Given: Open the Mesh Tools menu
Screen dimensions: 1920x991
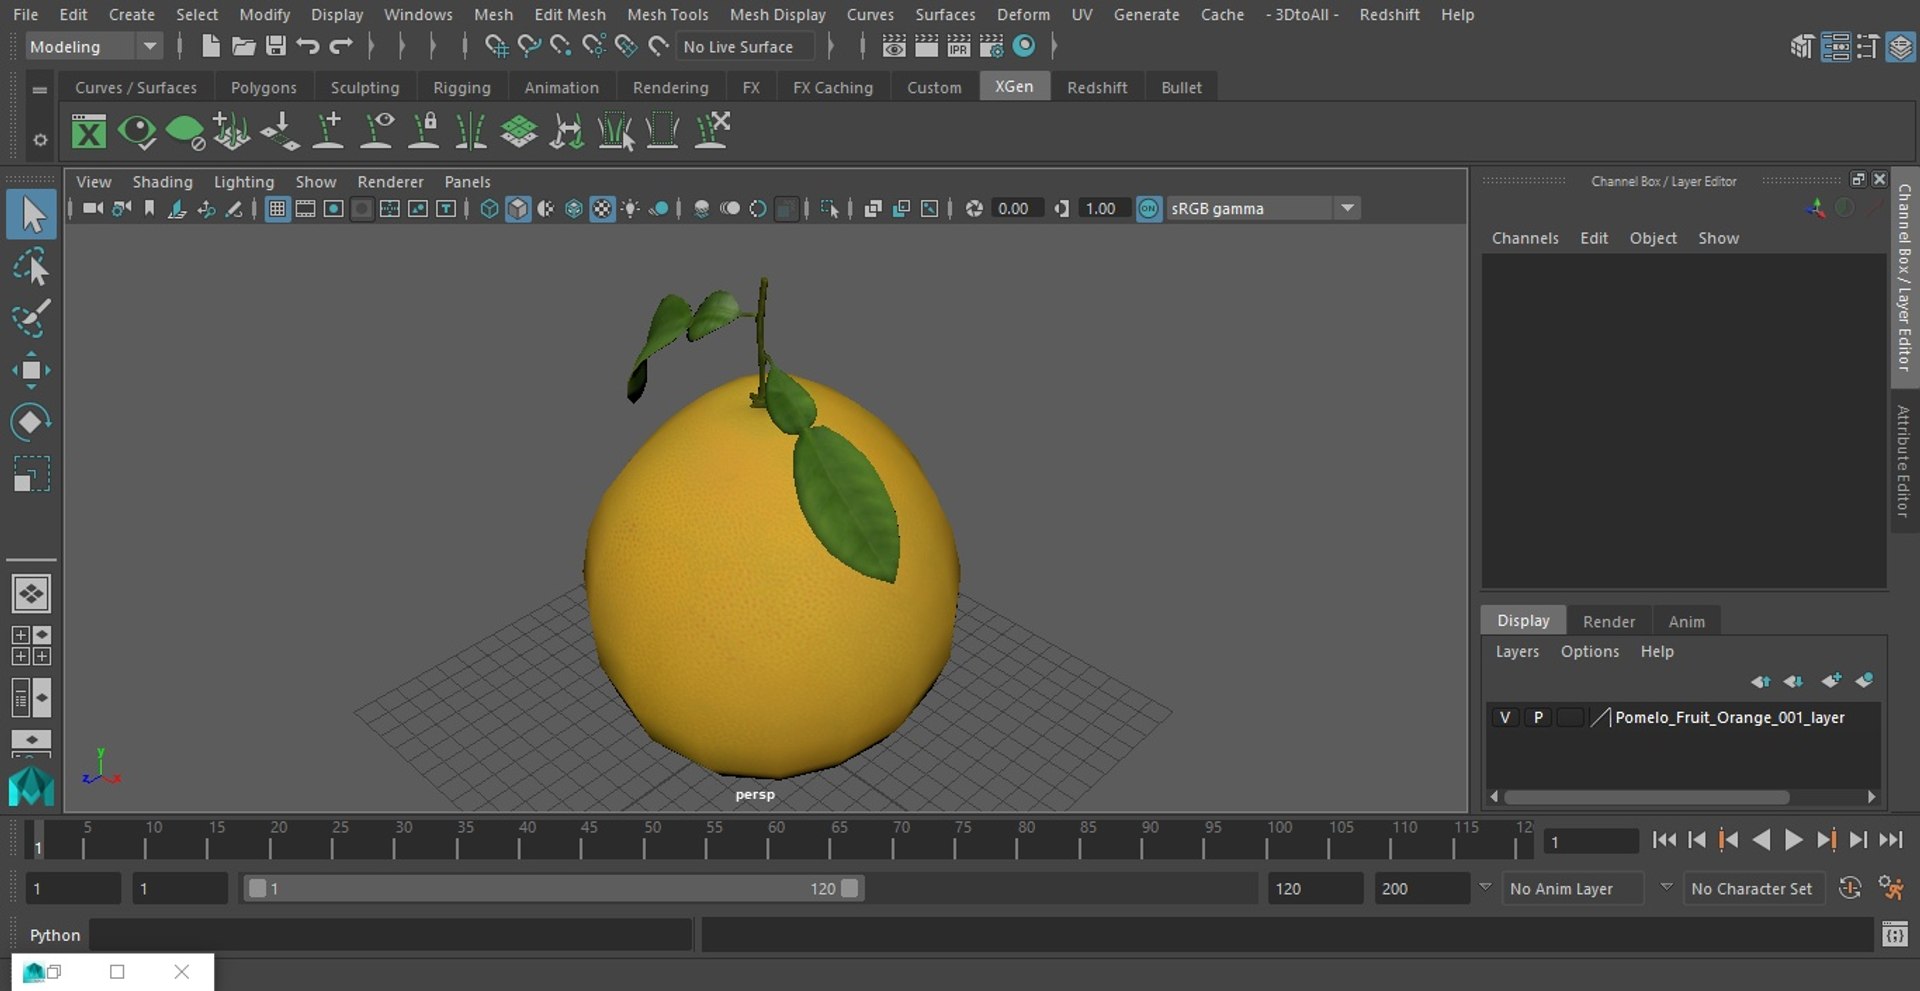Looking at the screenshot, I should click(667, 14).
